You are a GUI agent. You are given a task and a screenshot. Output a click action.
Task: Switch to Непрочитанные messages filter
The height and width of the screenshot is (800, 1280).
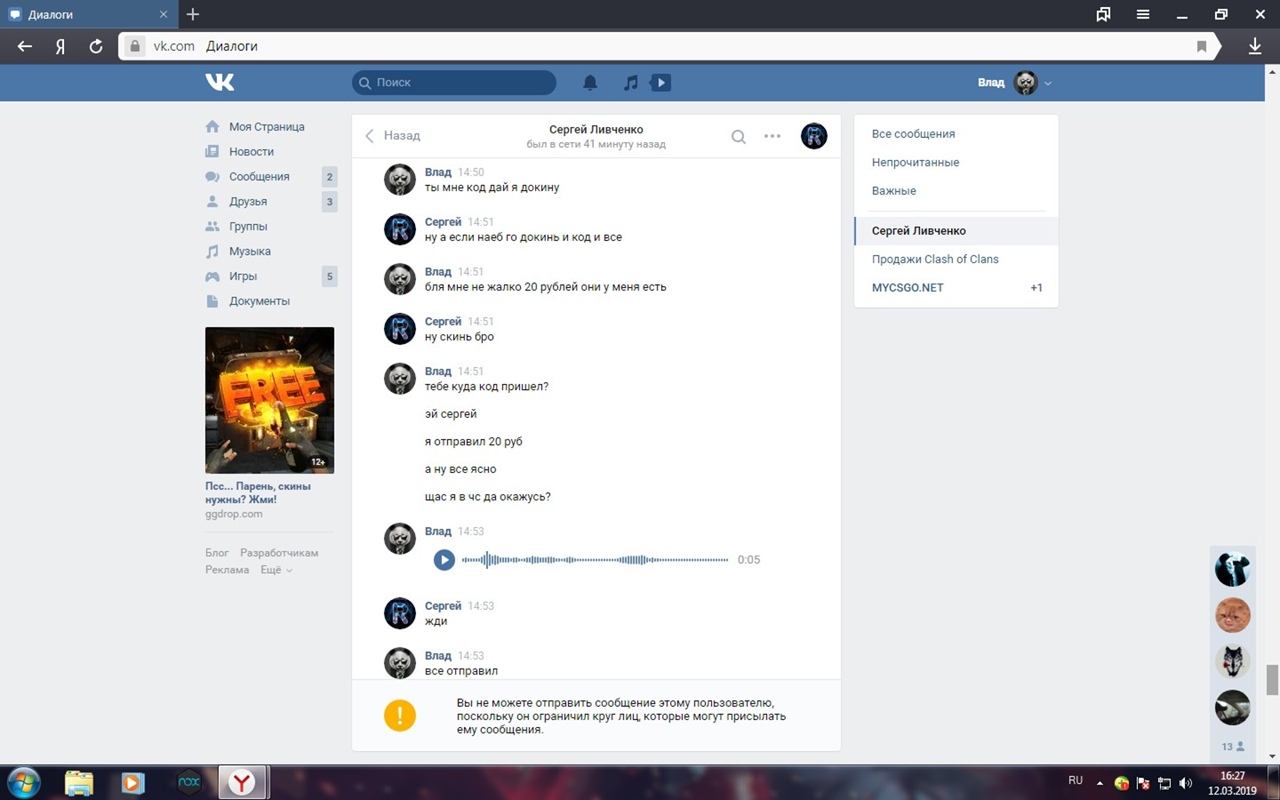point(915,162)
